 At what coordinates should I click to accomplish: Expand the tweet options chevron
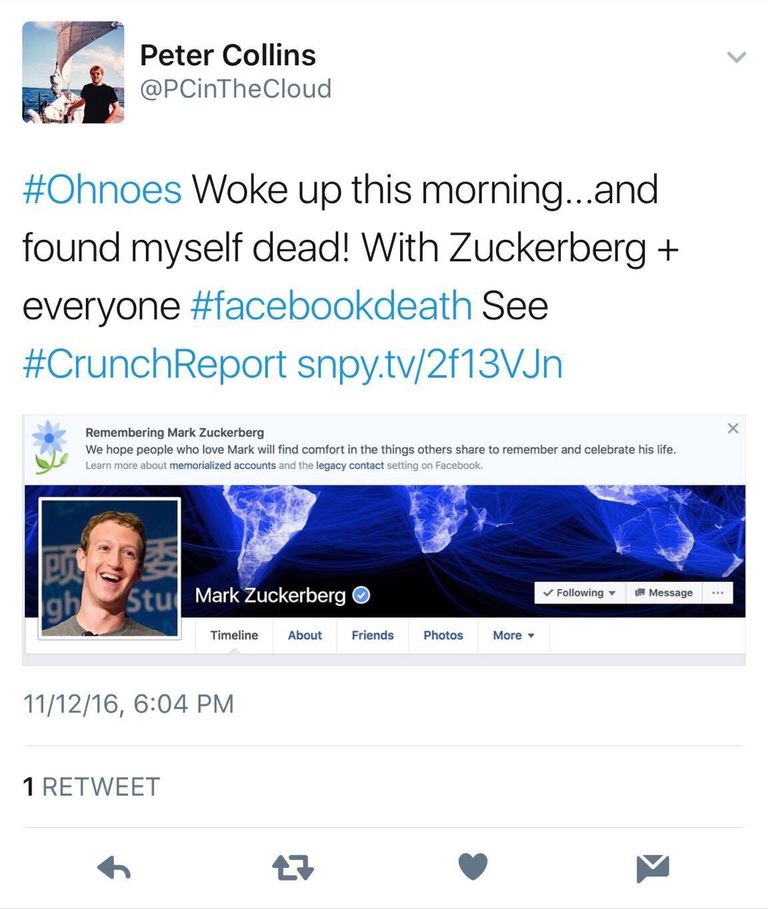(736, 58)
